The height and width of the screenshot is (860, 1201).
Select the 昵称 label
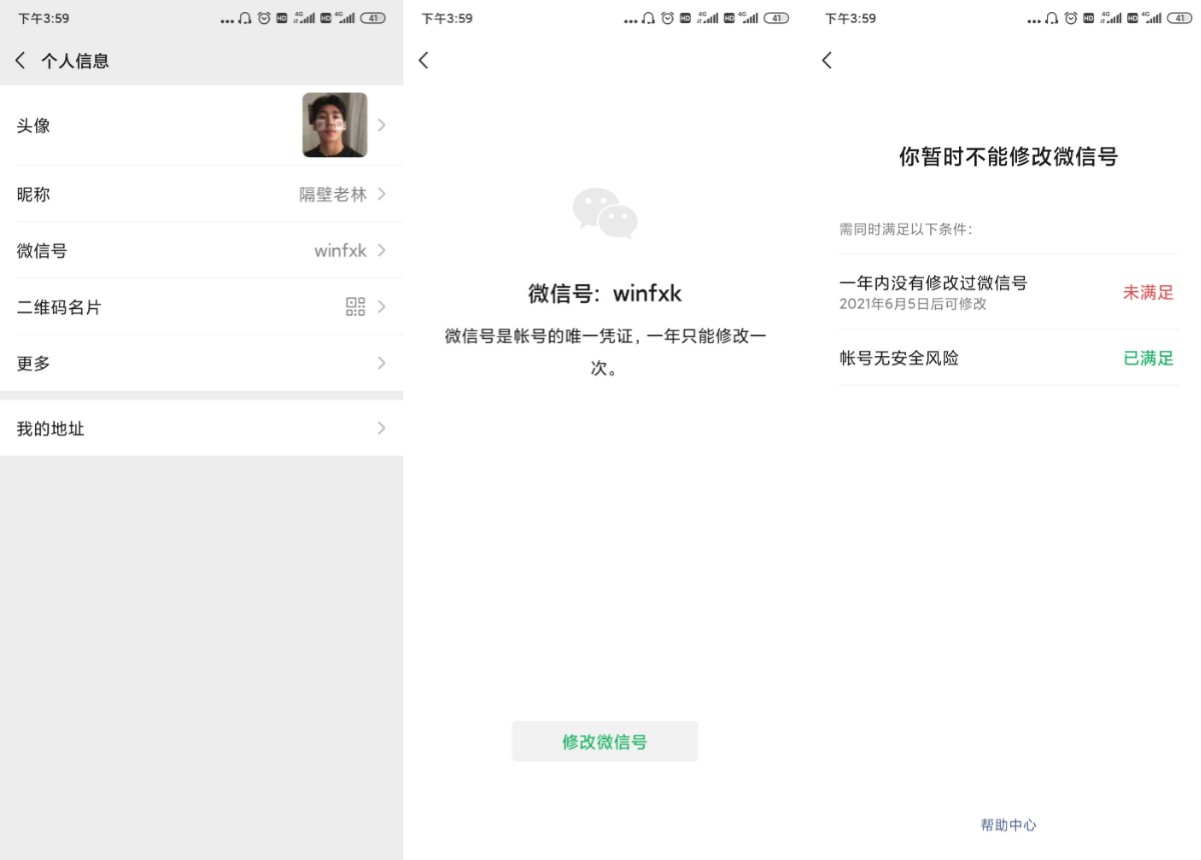(x=33, y=194)
